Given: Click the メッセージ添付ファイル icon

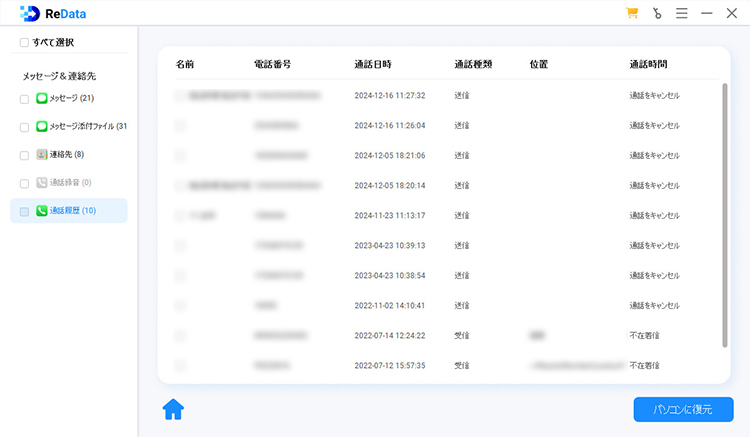Looking at the screenshot, I should click(x=42, y=126).
